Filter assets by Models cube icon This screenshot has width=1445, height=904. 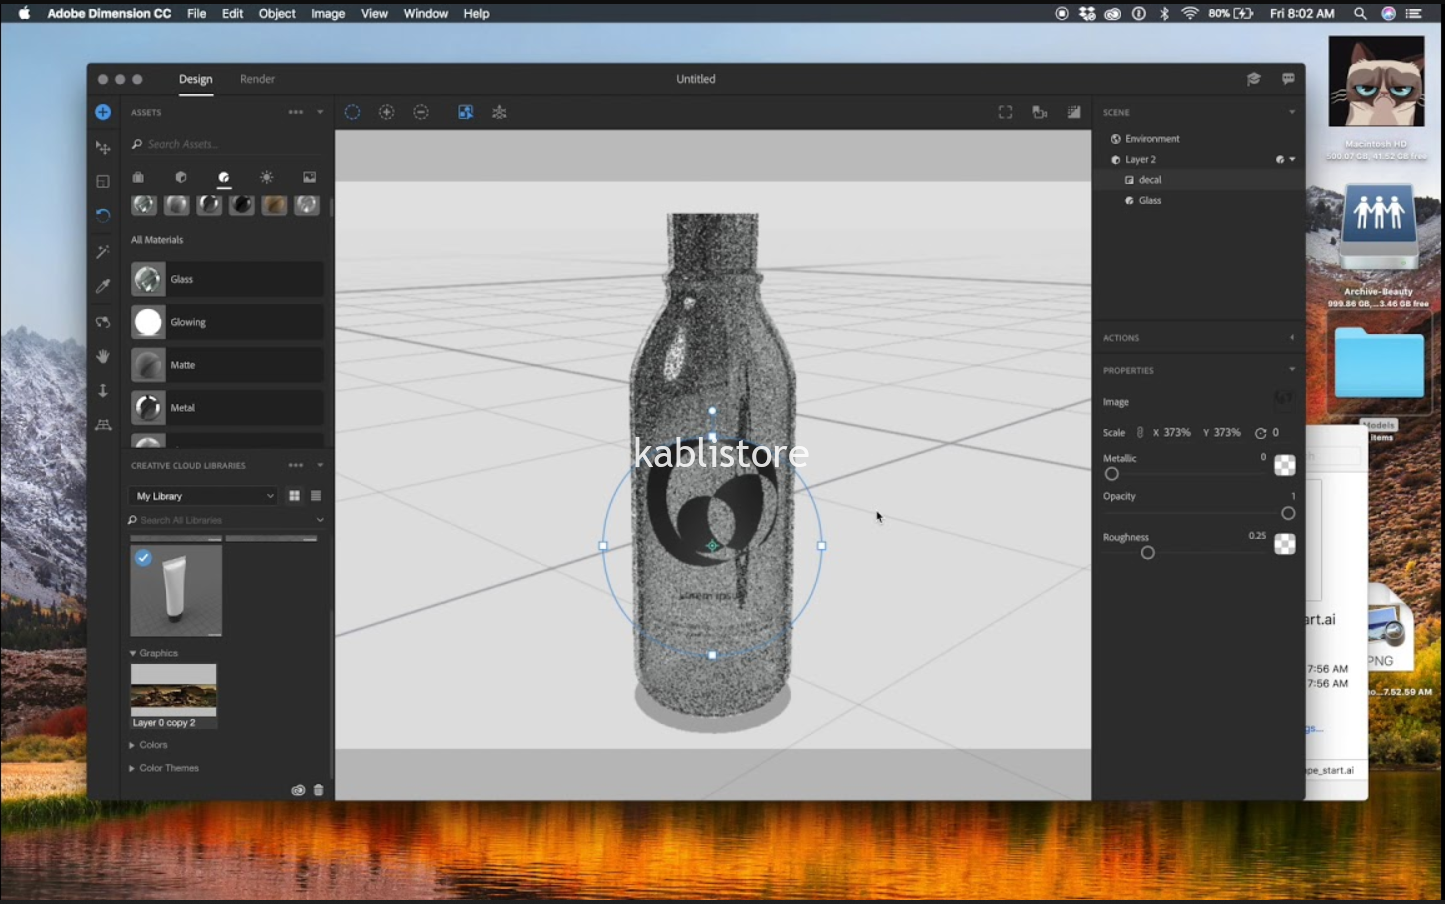click(181, 177)
